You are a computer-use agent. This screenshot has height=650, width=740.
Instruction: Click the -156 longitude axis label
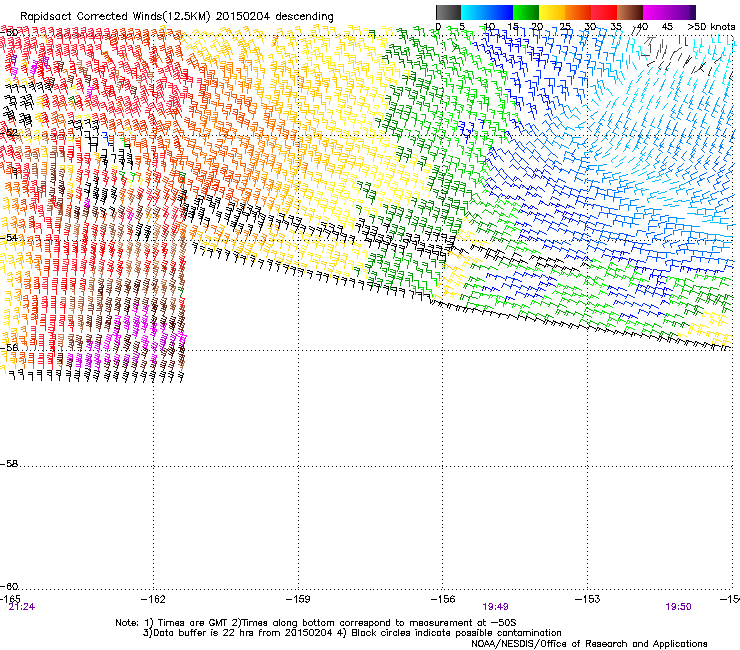tap(443, 599)
